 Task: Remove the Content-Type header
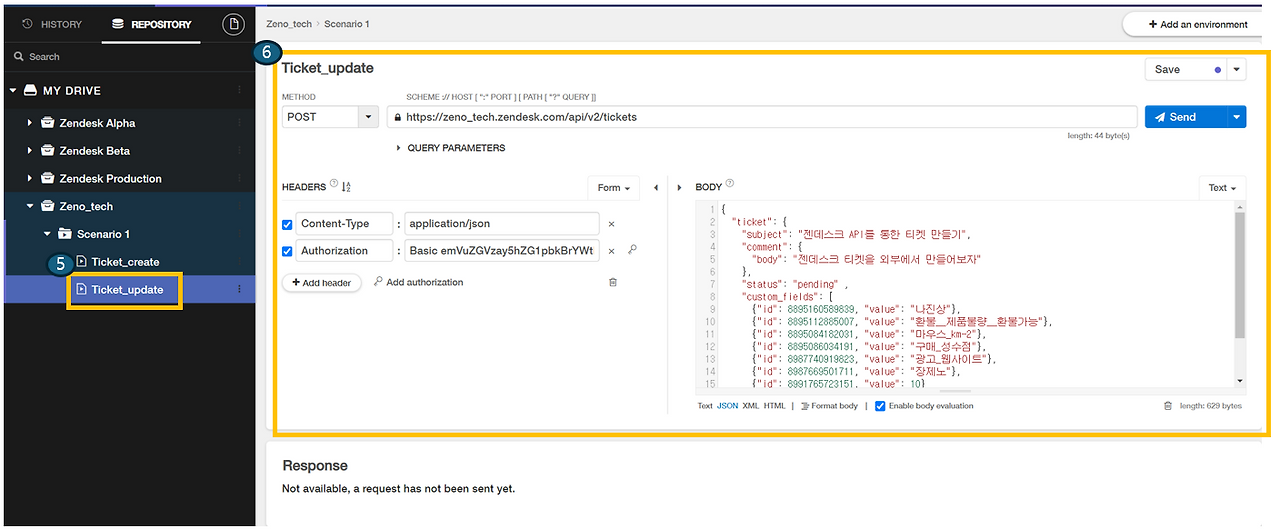click(x=612, y=224)
